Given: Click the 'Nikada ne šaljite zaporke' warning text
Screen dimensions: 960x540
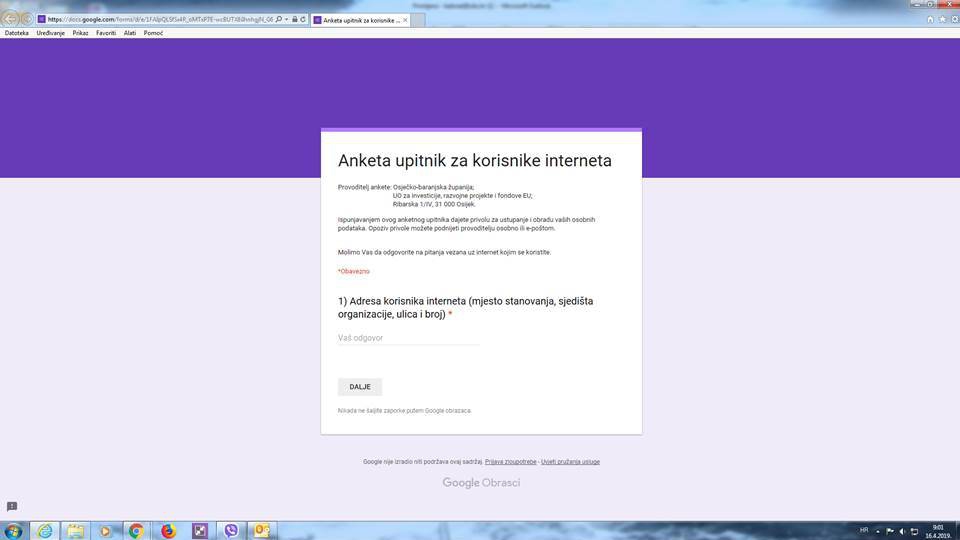Looking at the screenshot, I should point(405,411).
